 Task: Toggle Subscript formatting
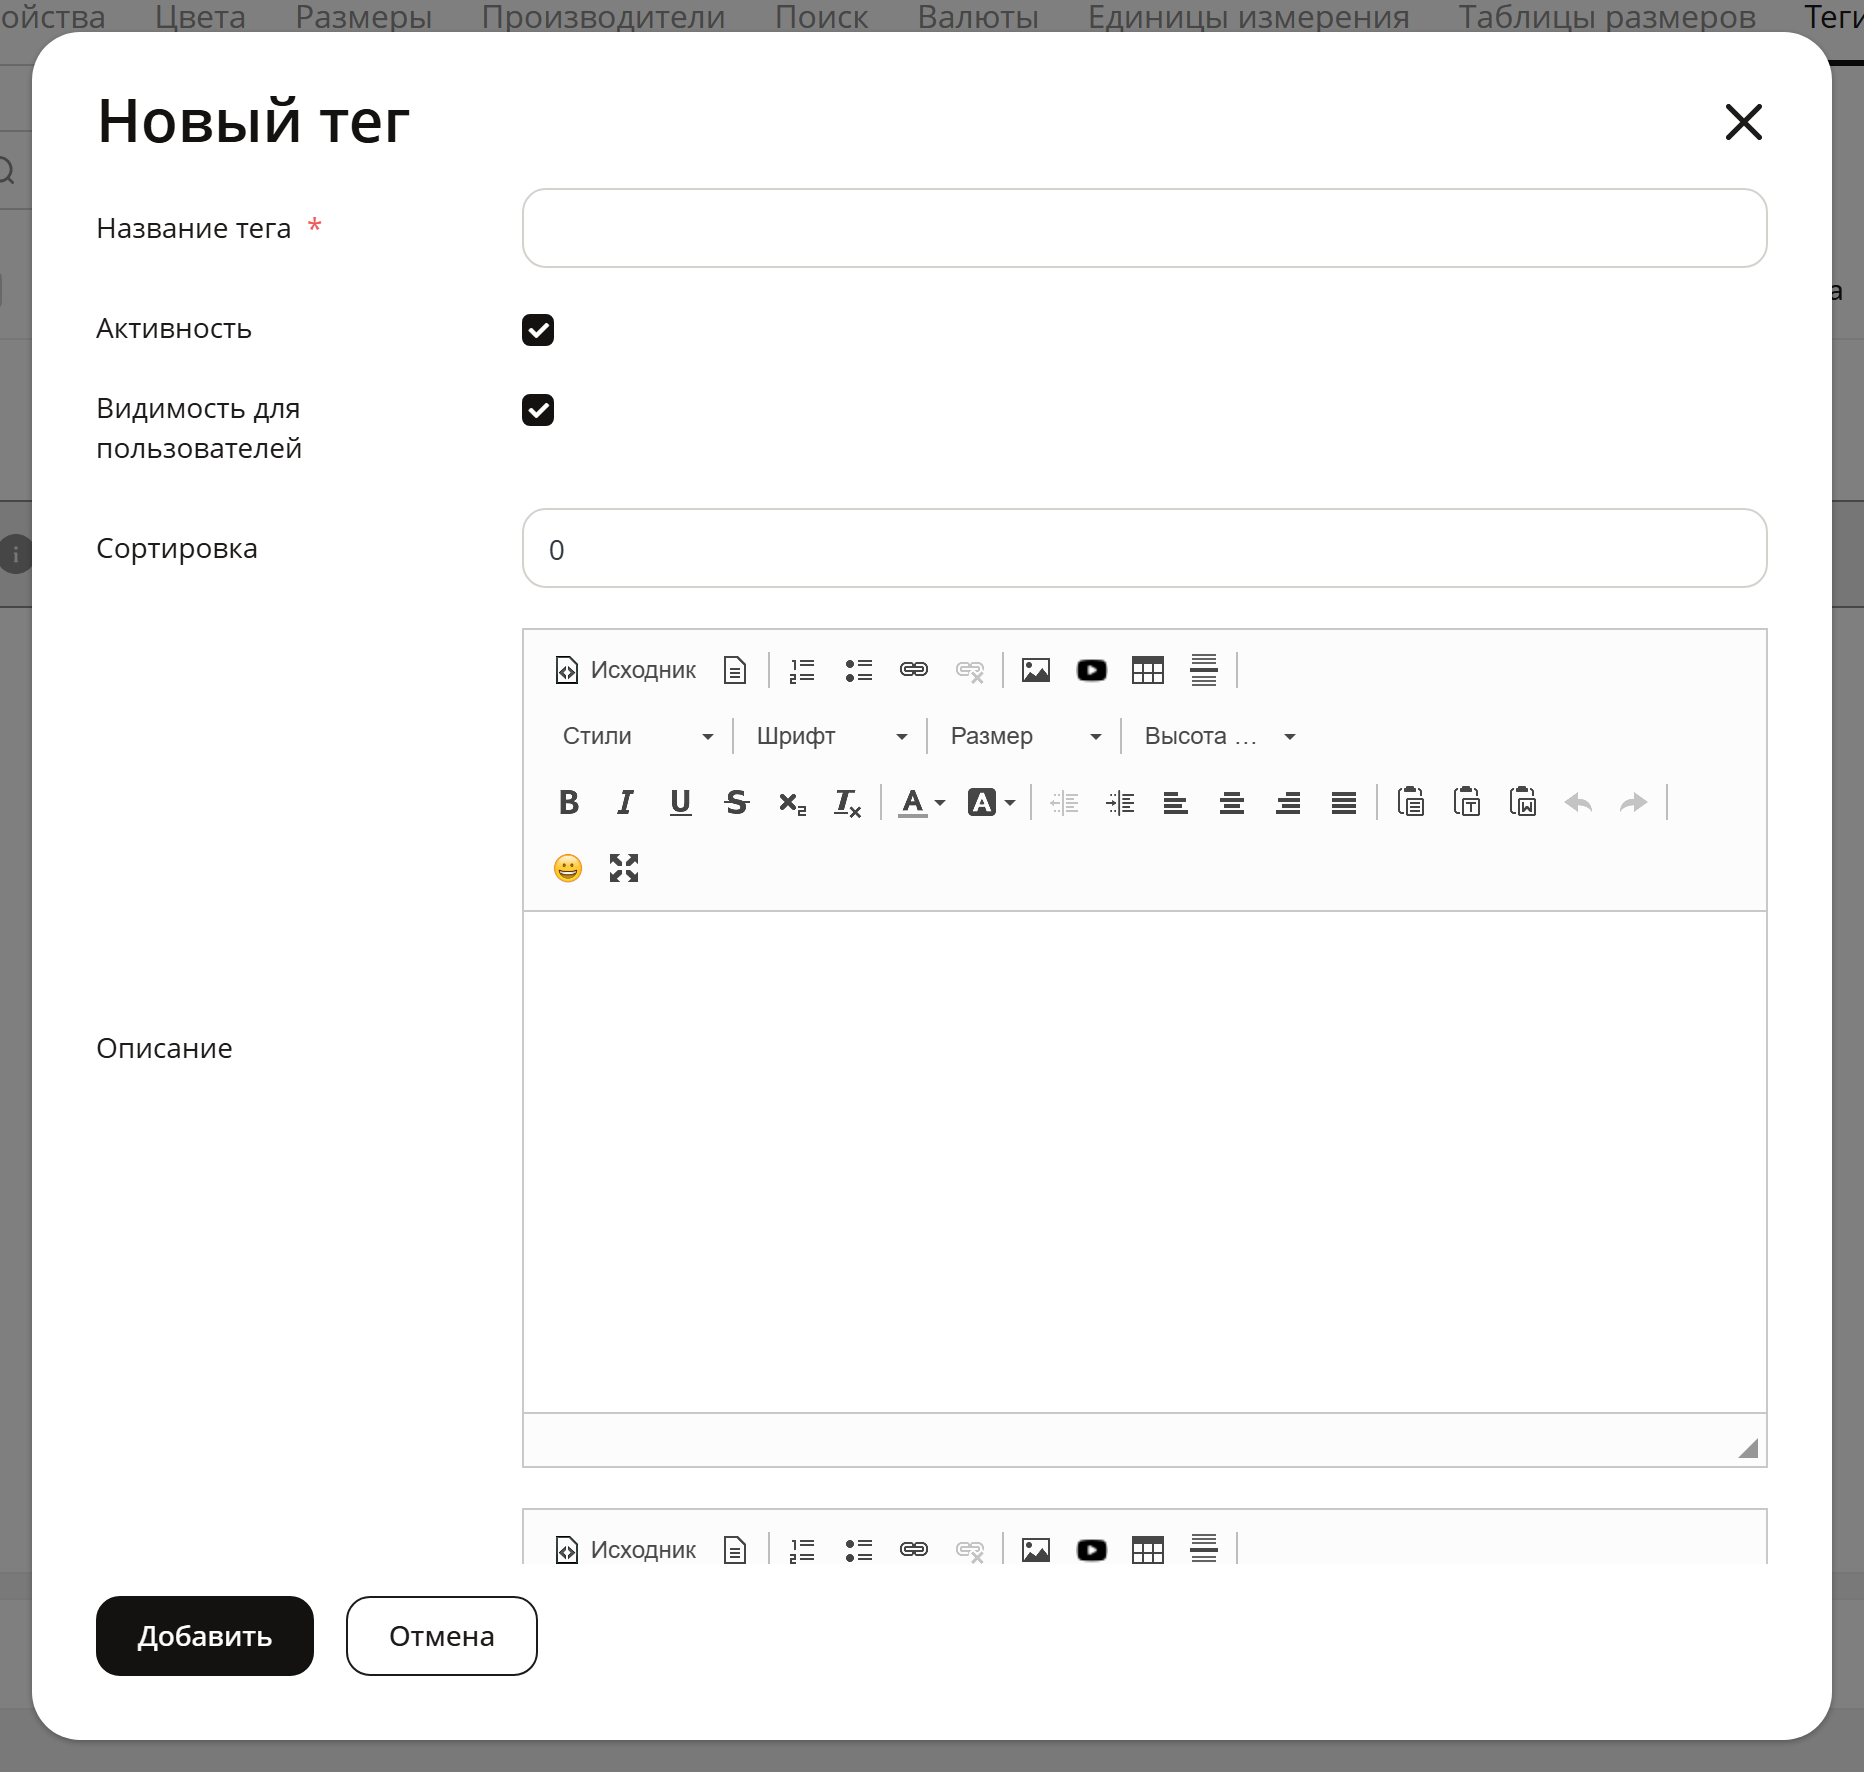coord(793,802)
